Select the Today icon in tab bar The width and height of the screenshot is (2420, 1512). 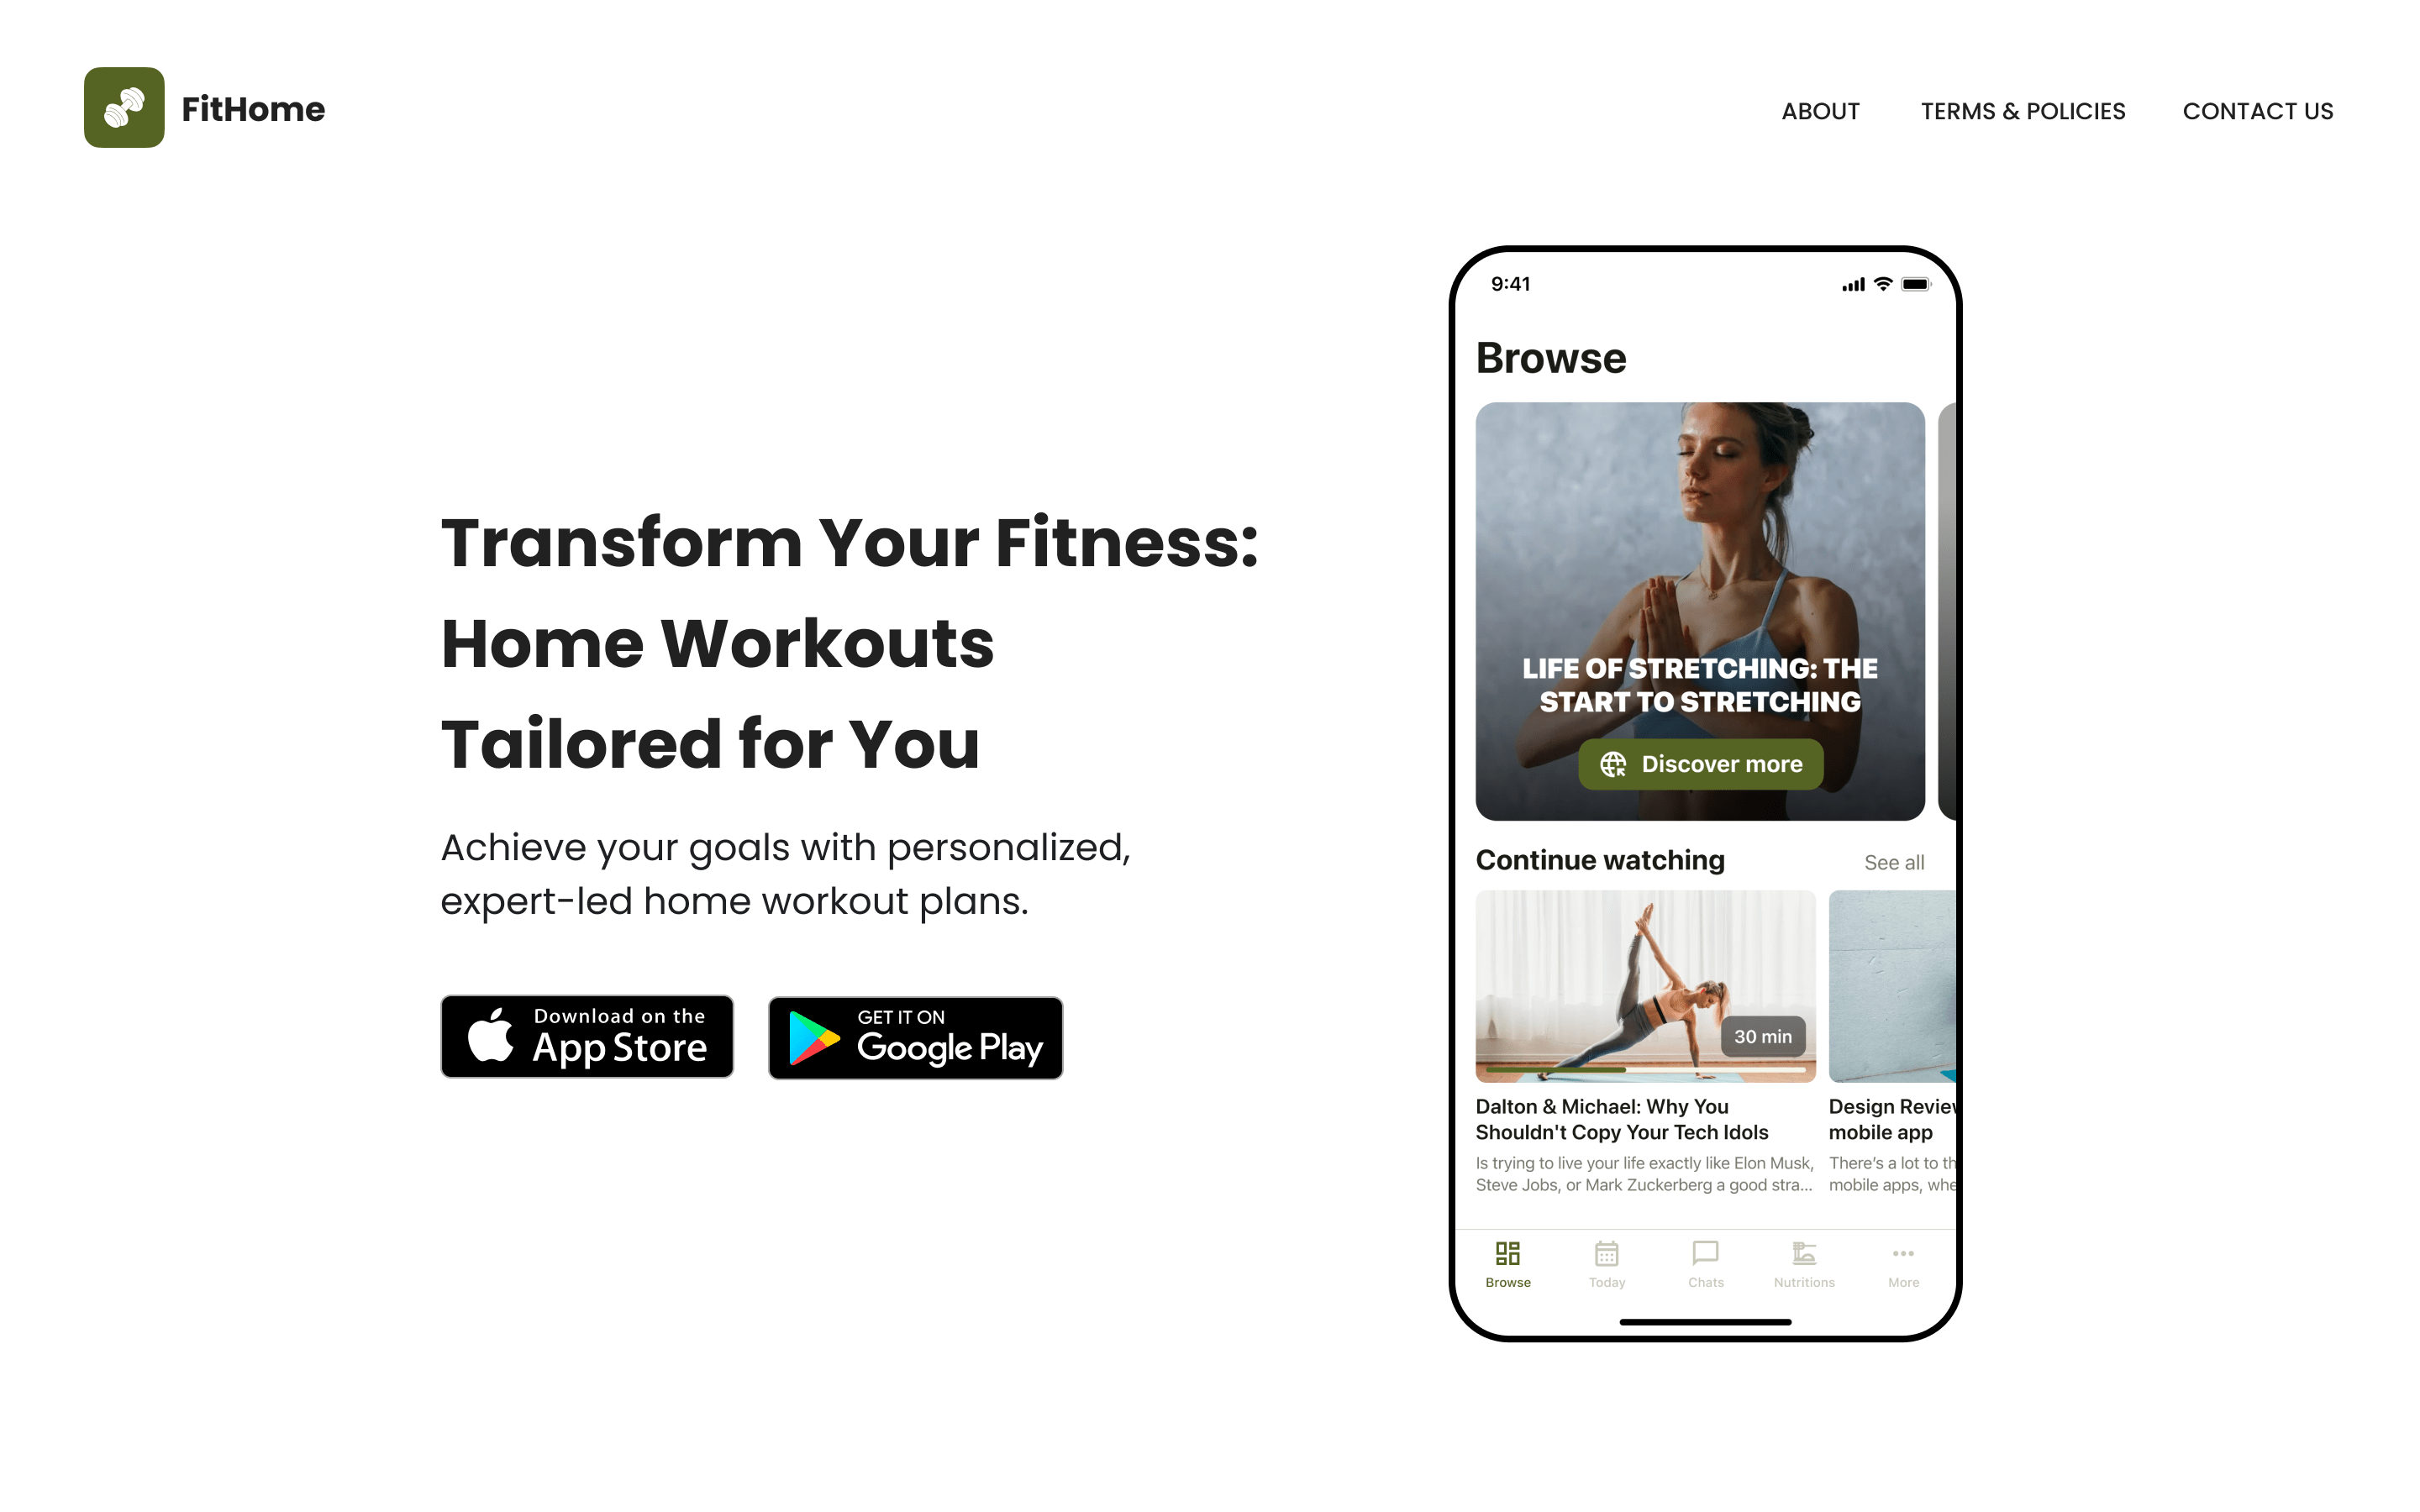point(1605,1257)
